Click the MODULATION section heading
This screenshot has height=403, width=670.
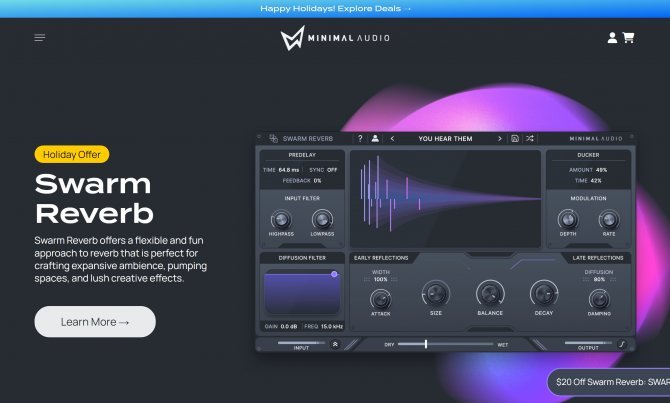(588, 198)
